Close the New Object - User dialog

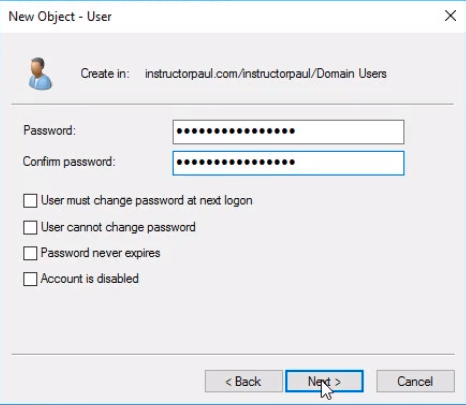[x=450, y=16]
